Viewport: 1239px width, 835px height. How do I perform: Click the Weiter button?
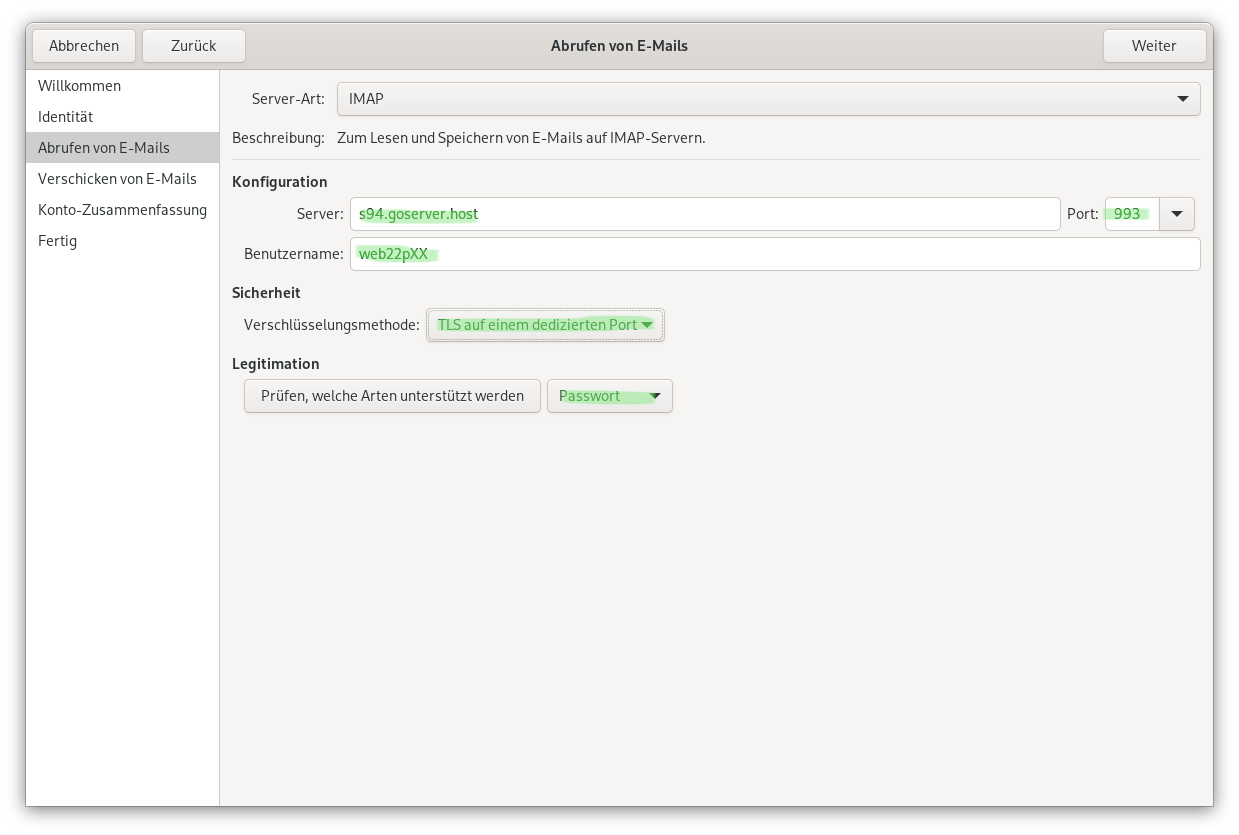[1153, 46]
